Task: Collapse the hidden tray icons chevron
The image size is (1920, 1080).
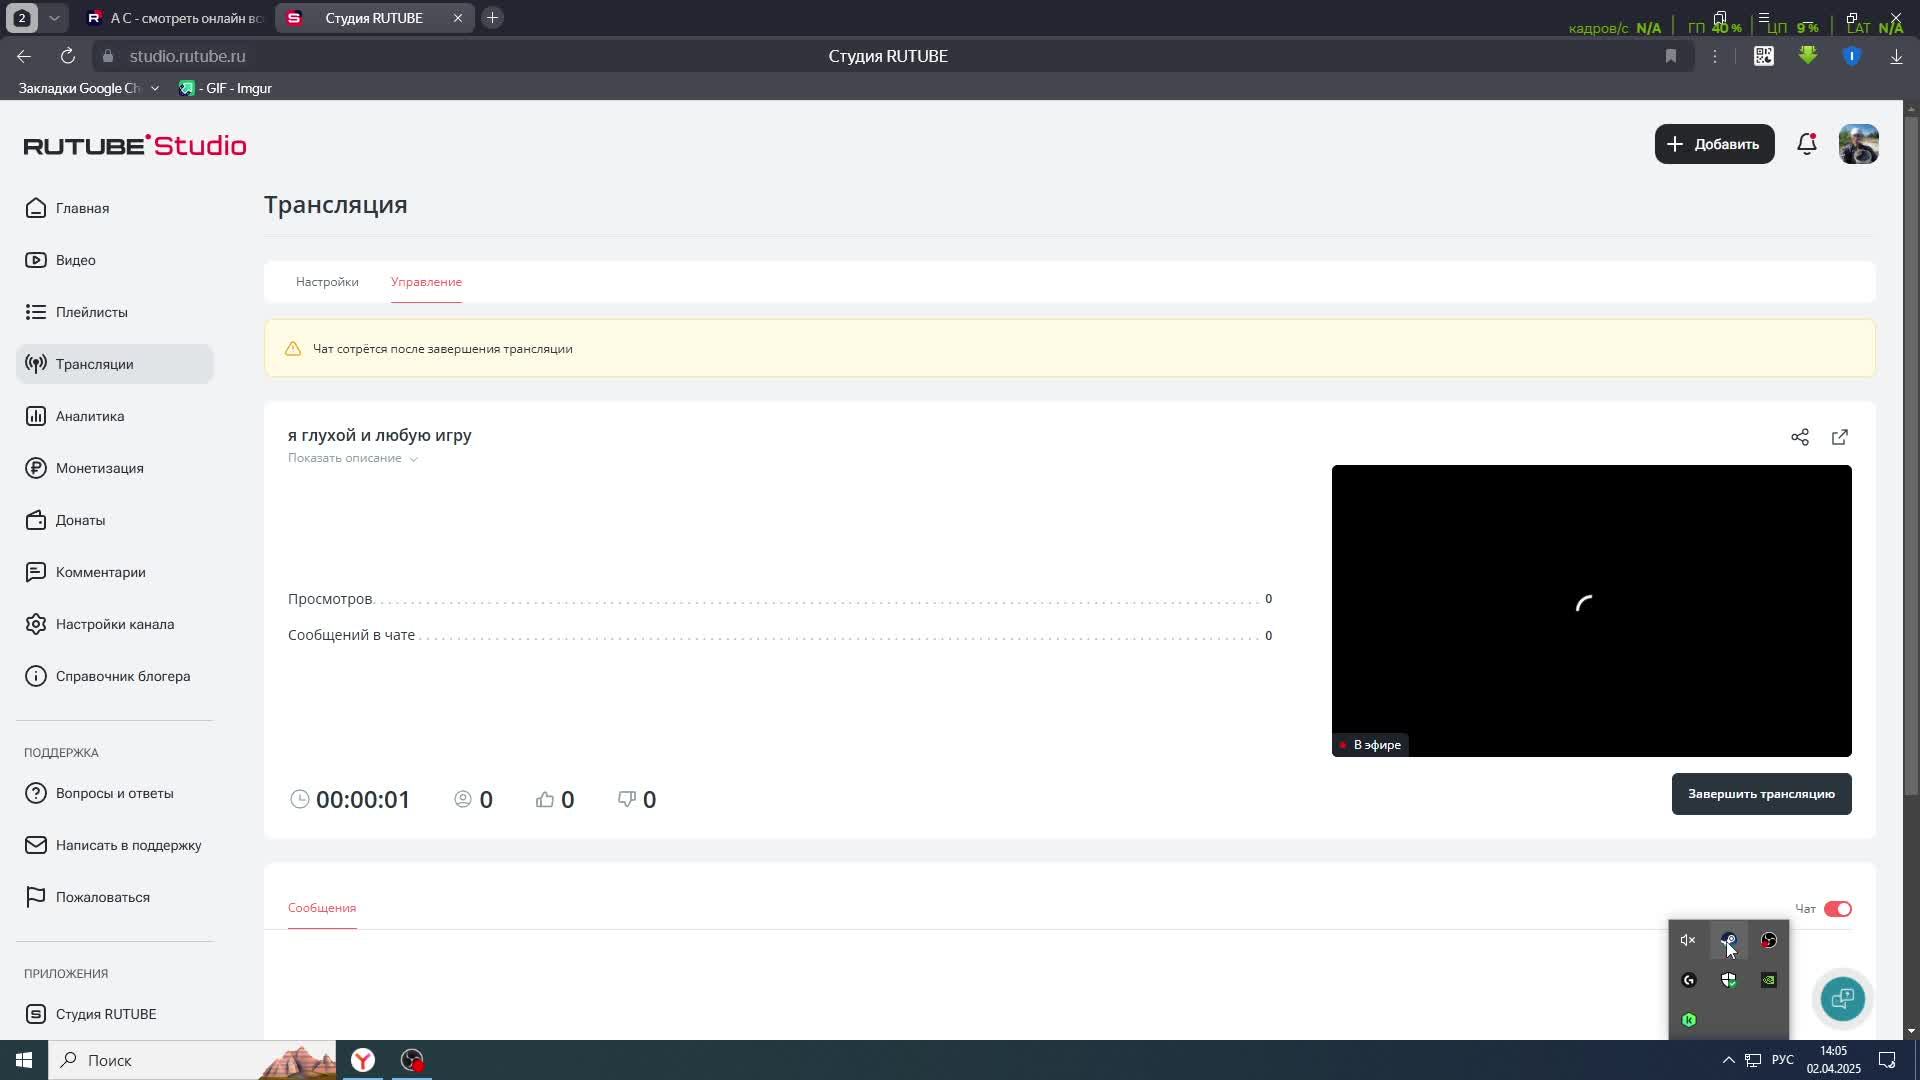Action: (x=1728, y=1060)
